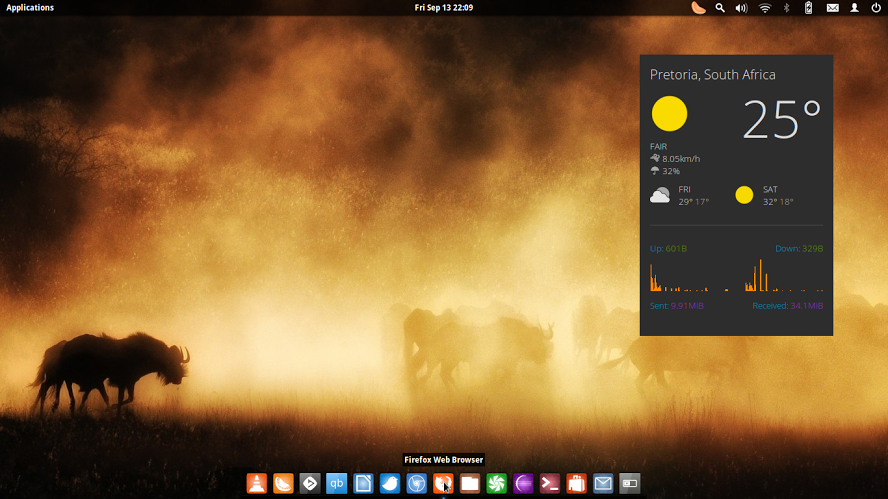Click the 8.05km/h wind speed reading
The width and height of the screenshot is (888, 499).
click(x=681, y=159)
